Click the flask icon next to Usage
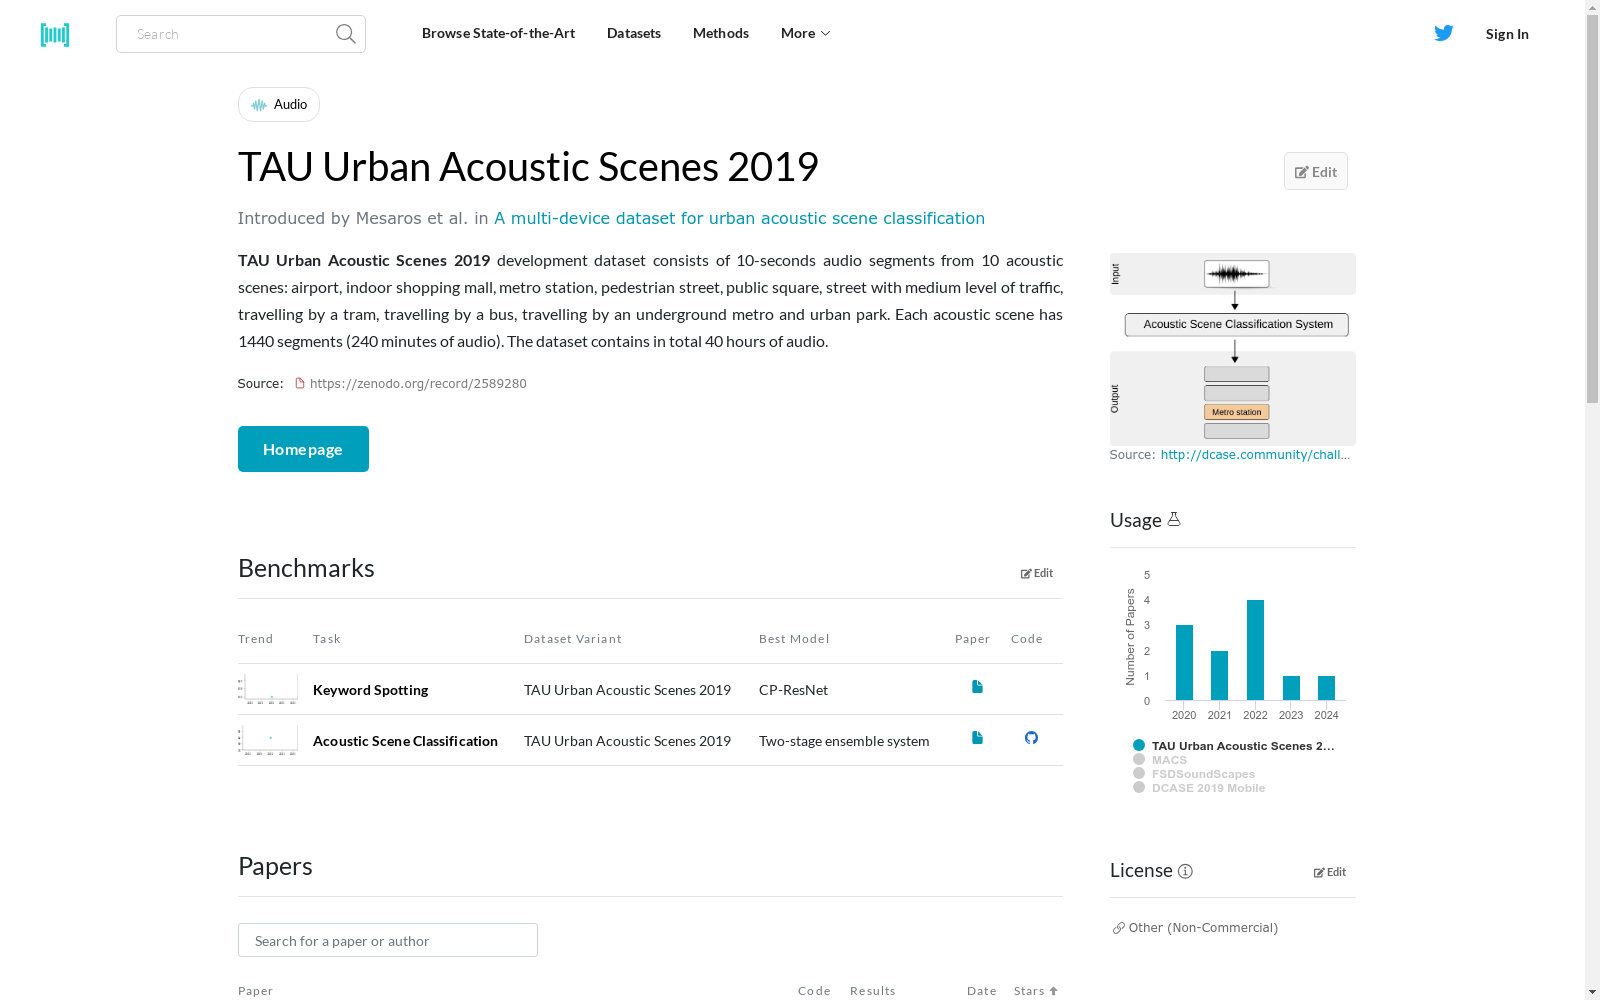 click(1174, 519)
